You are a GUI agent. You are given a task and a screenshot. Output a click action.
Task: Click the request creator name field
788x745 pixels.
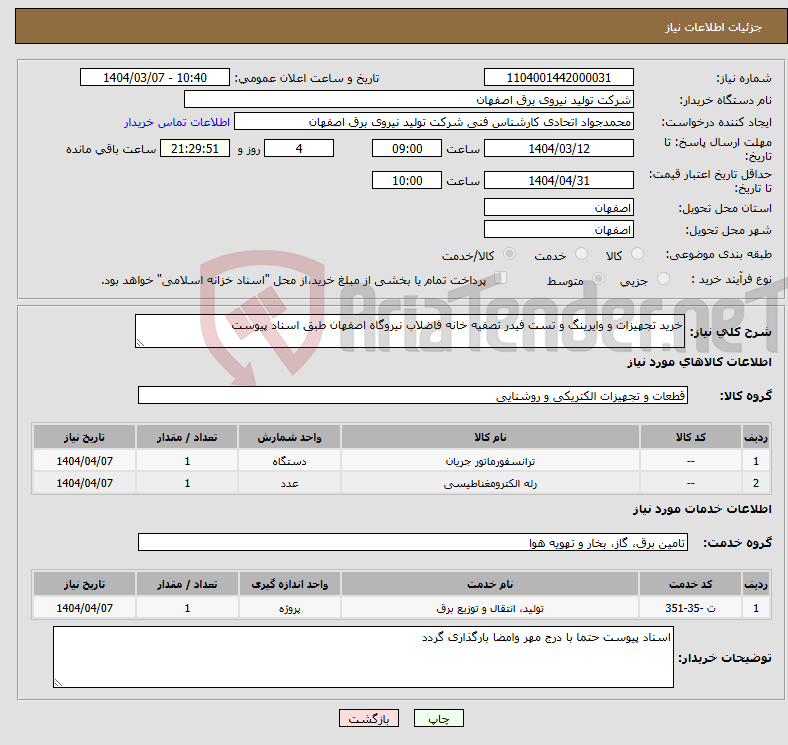[434, 122]
